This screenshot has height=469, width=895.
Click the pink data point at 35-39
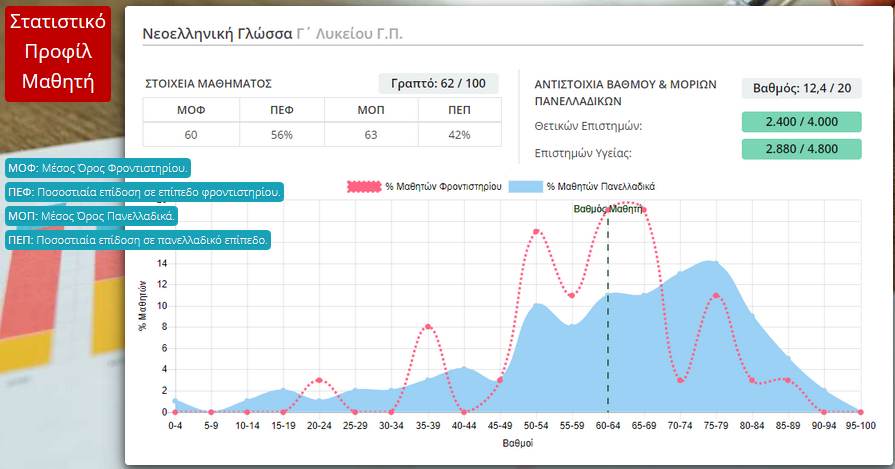(x=428, y=327)
